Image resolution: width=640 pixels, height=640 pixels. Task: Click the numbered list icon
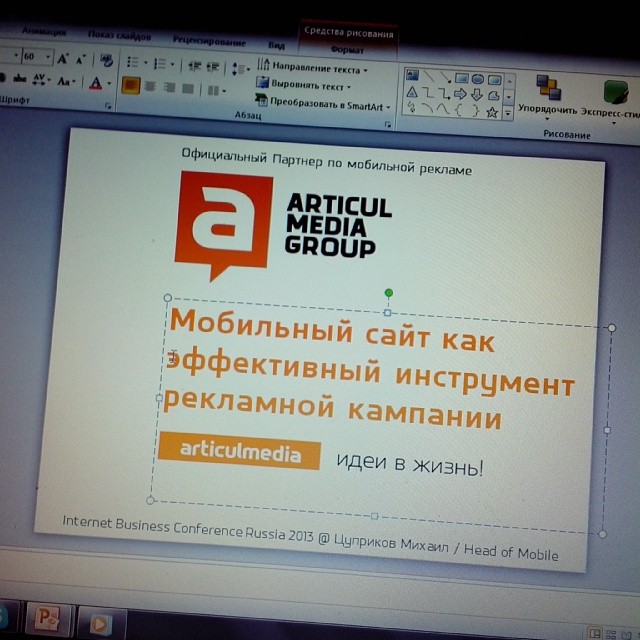[x=160, y=64]
